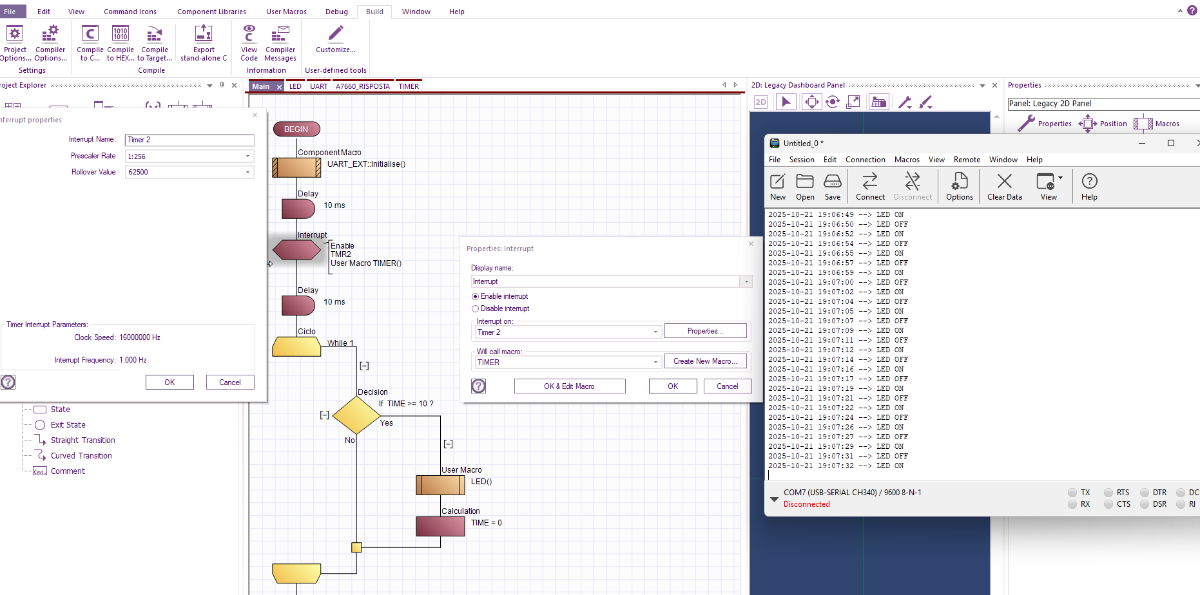Open the Debug ribbon tab
The height and width of the screenshot is (595, 1200).
click(337, 11)
